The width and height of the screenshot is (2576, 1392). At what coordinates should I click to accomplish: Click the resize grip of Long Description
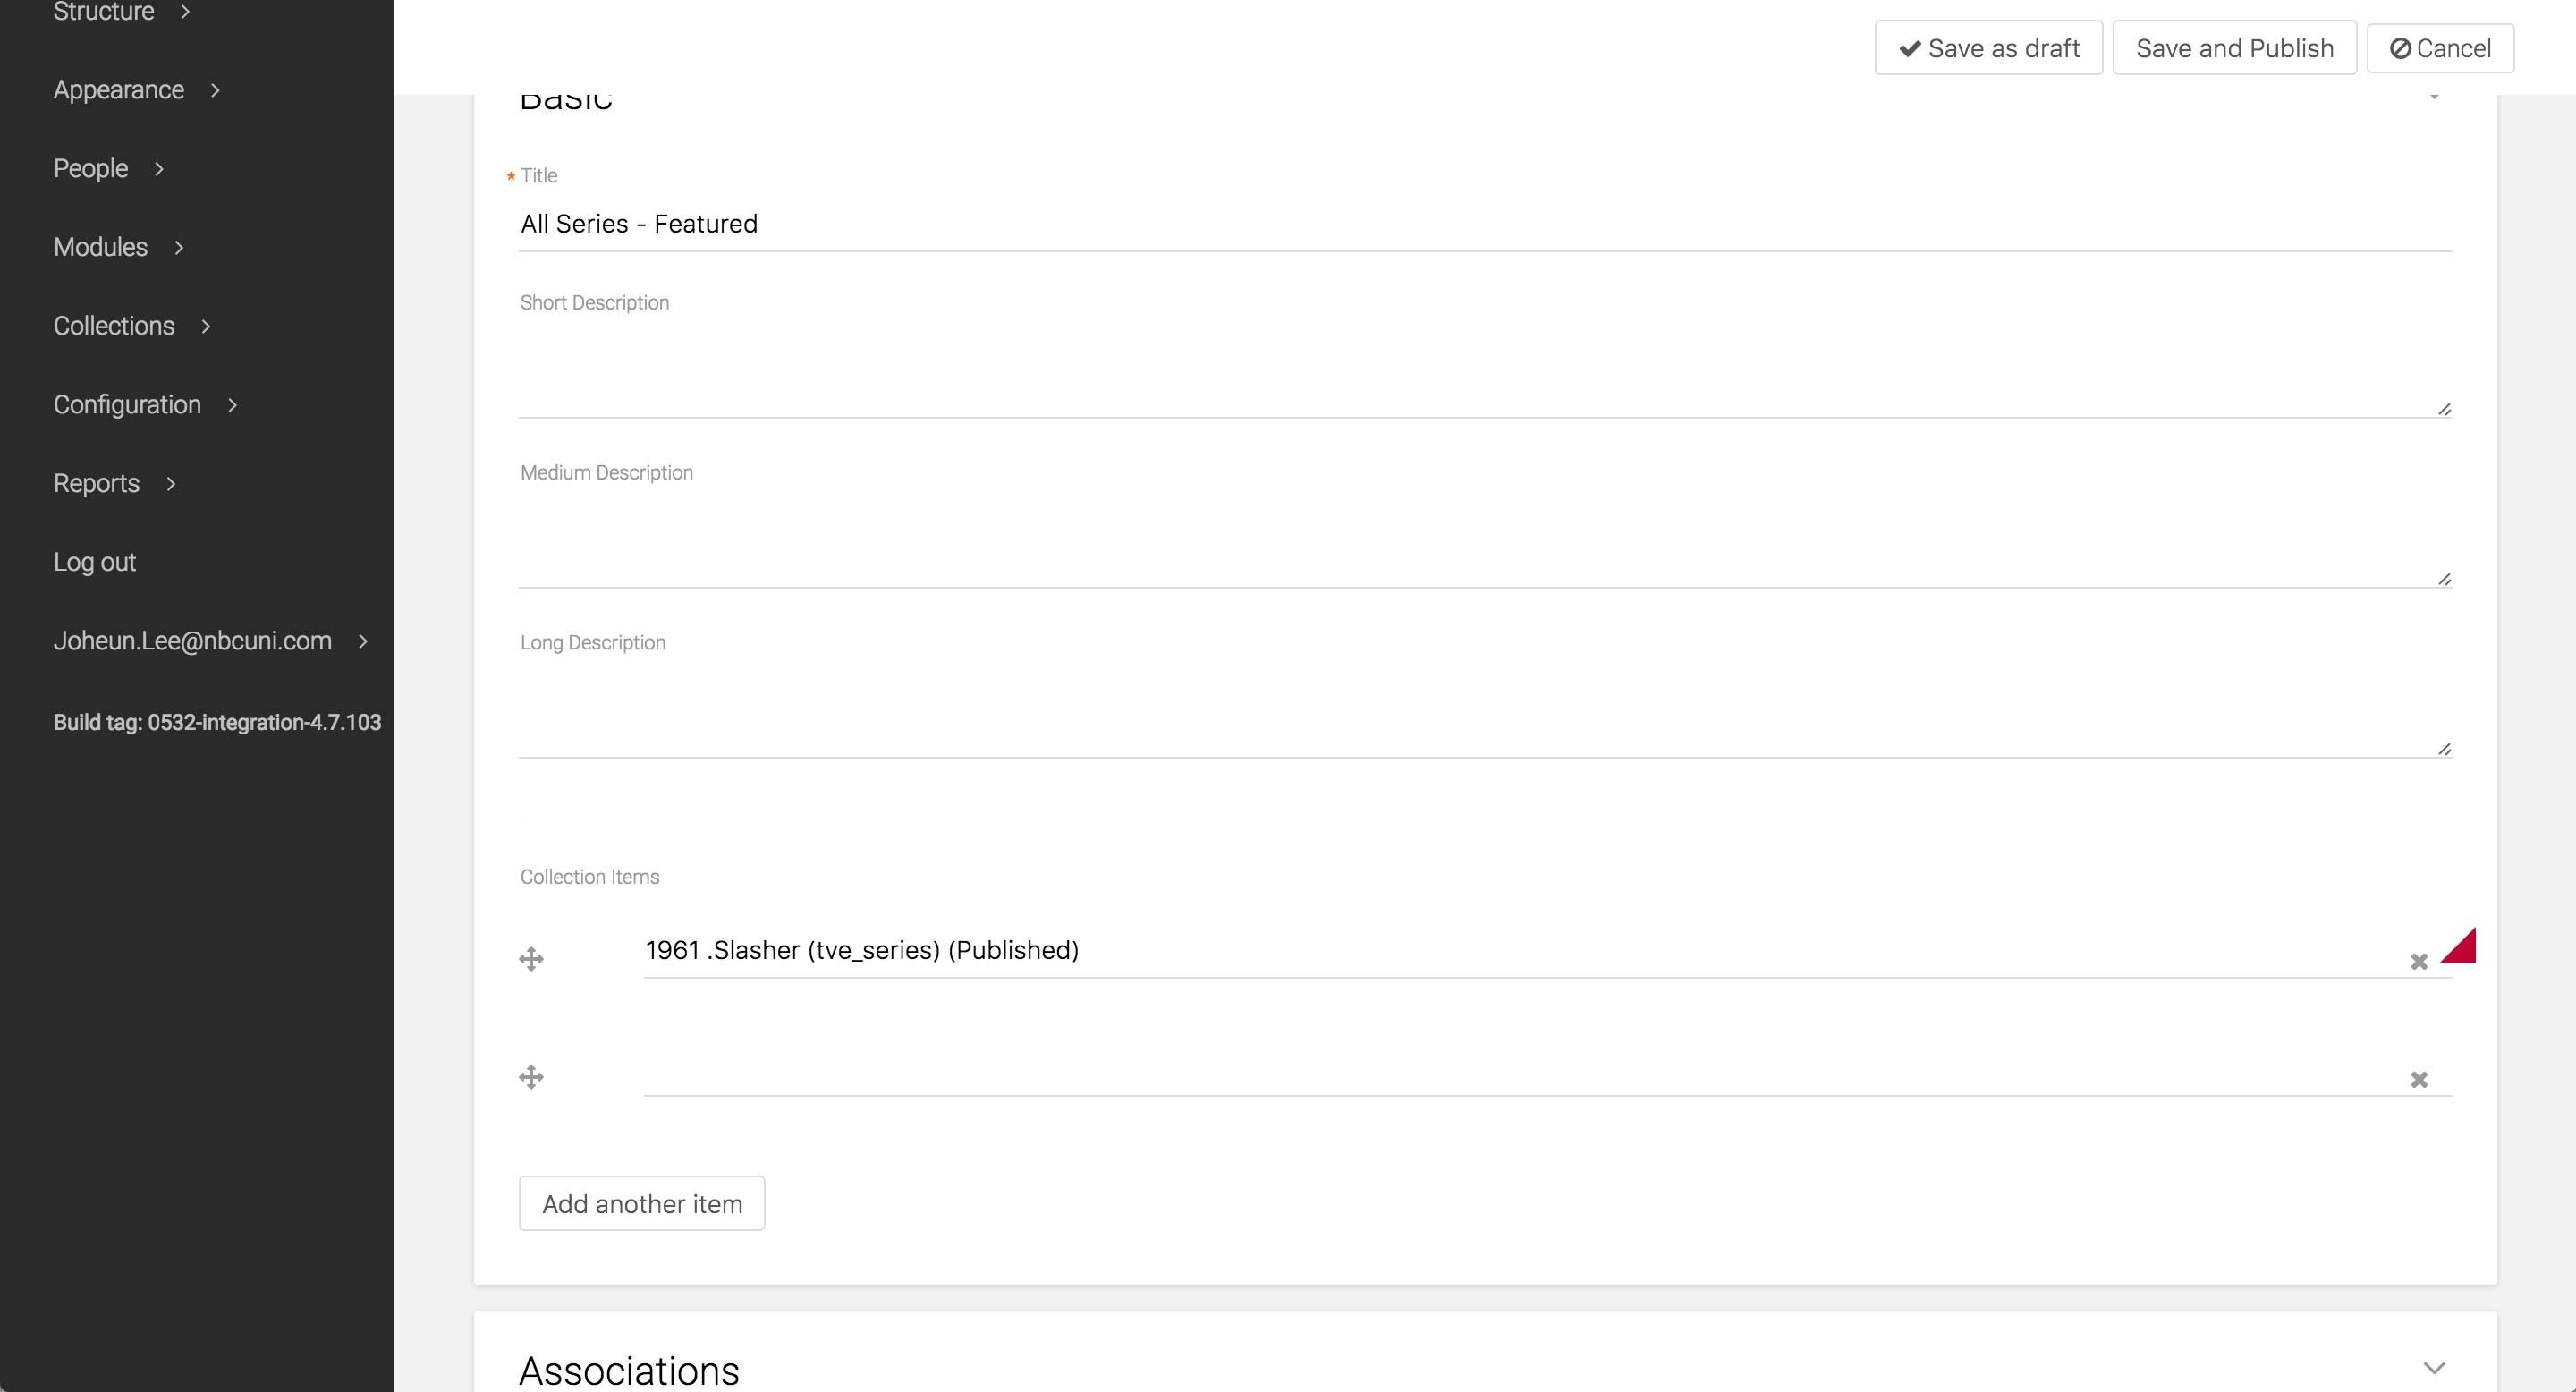coord(2444,749)
